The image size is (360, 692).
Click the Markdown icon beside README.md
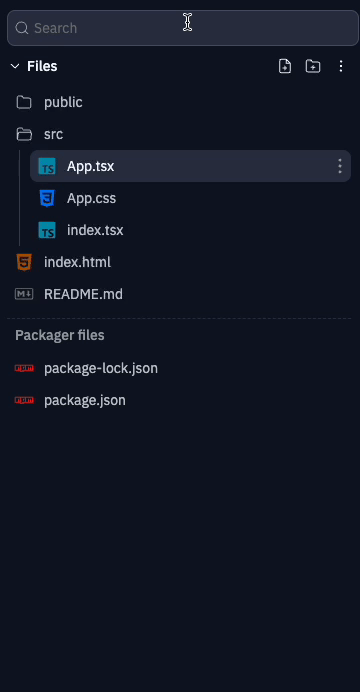(x=24, y=294)
